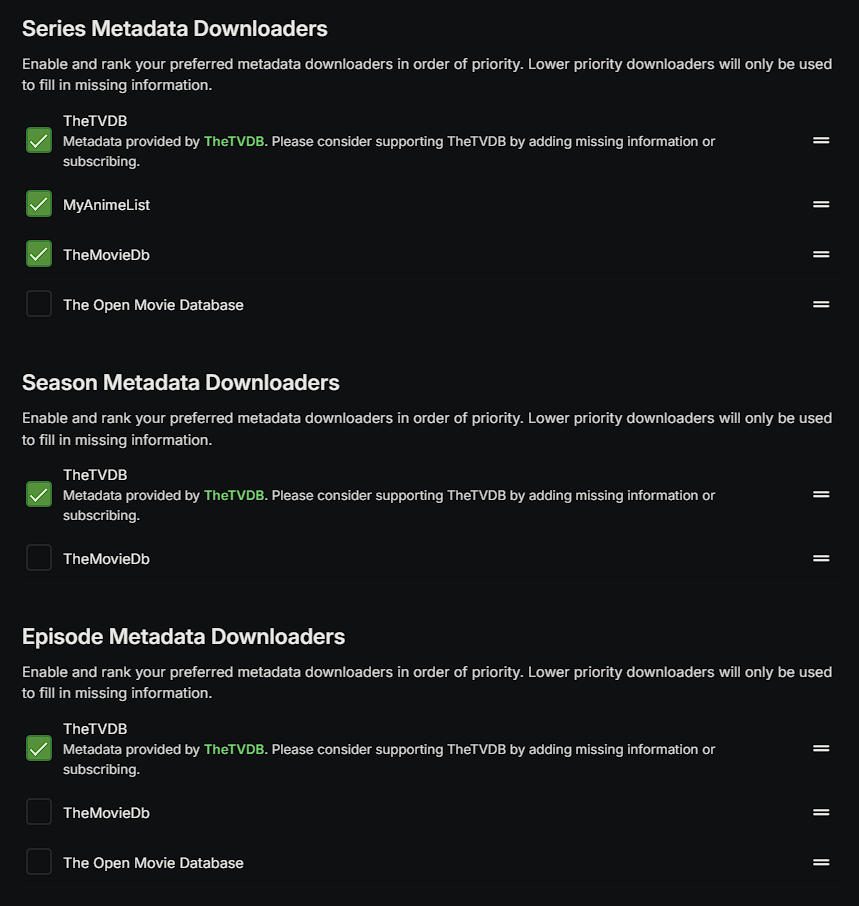Enable The Open Movie Database for series

[x=39, y=304]
